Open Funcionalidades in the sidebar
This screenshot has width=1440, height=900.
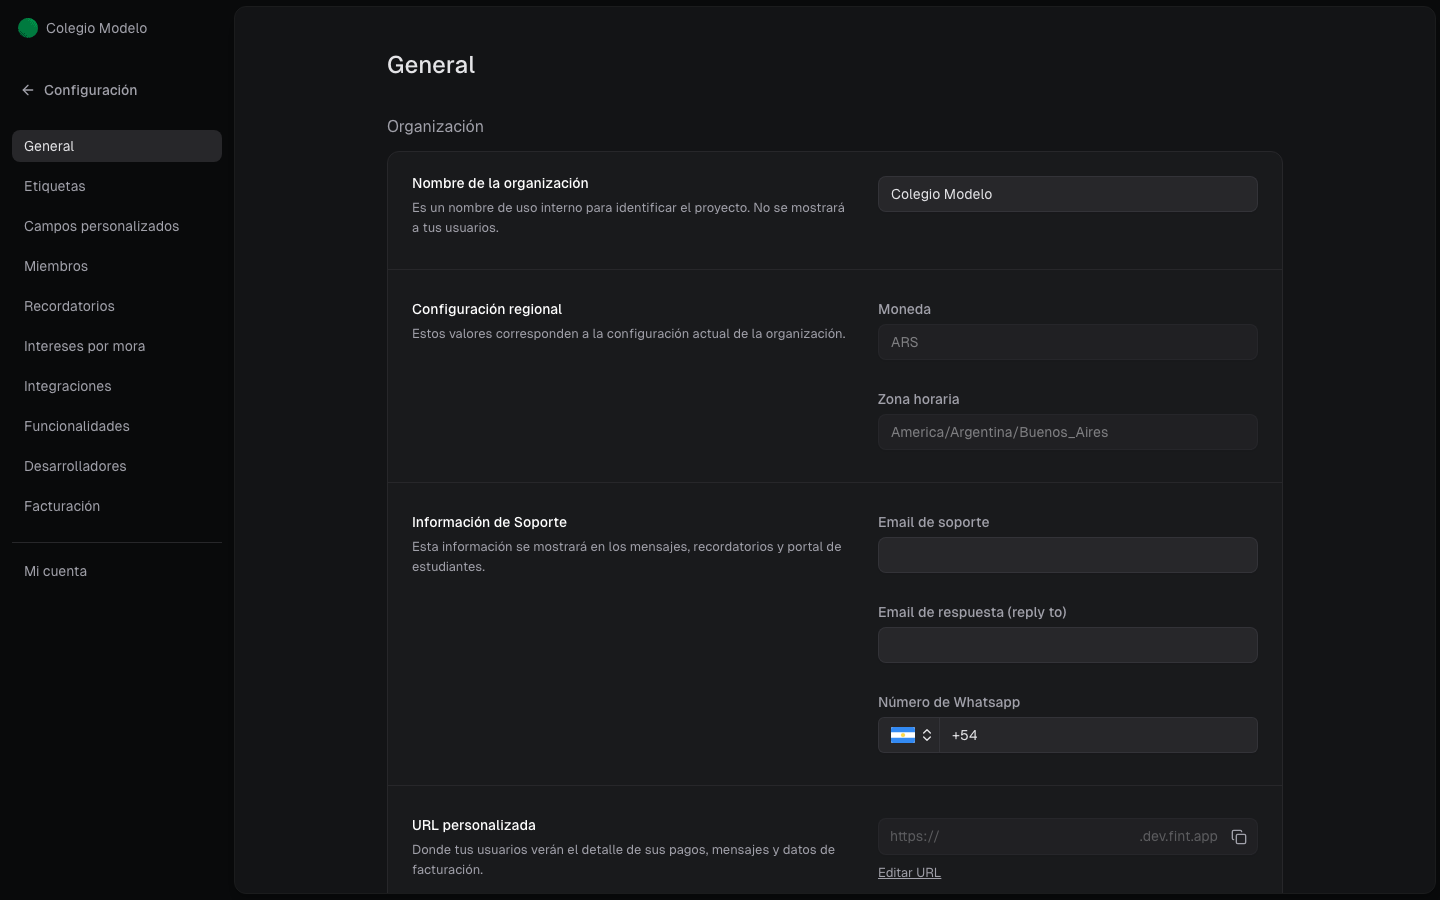(117, 426)
